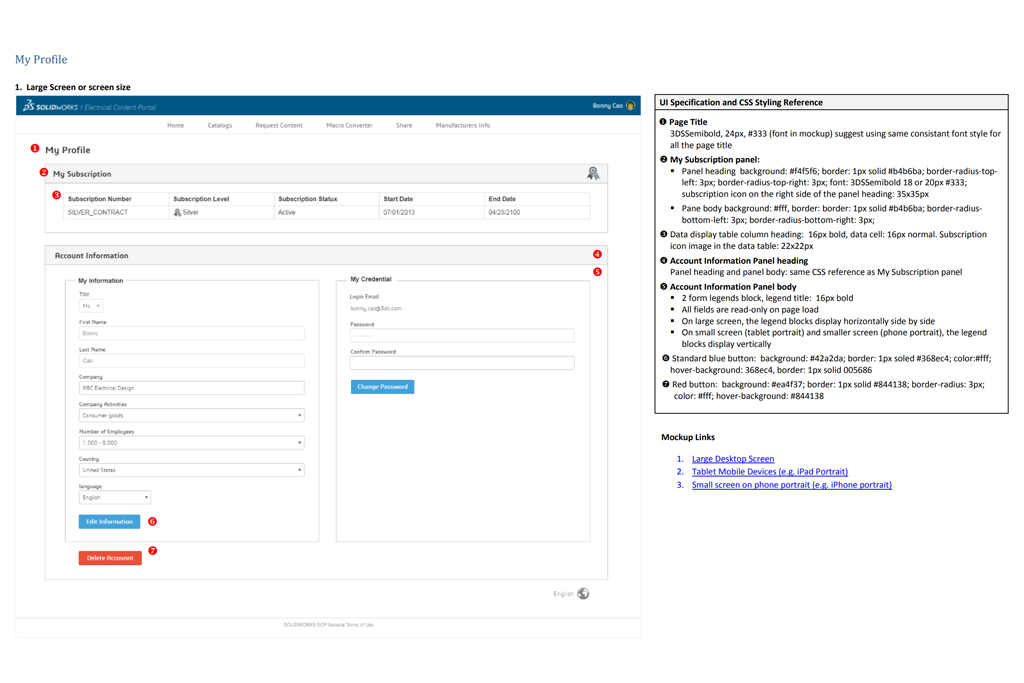Open the Catalogs menu item
Viewport: 1024px width, 683px height.
click(219, 125)
